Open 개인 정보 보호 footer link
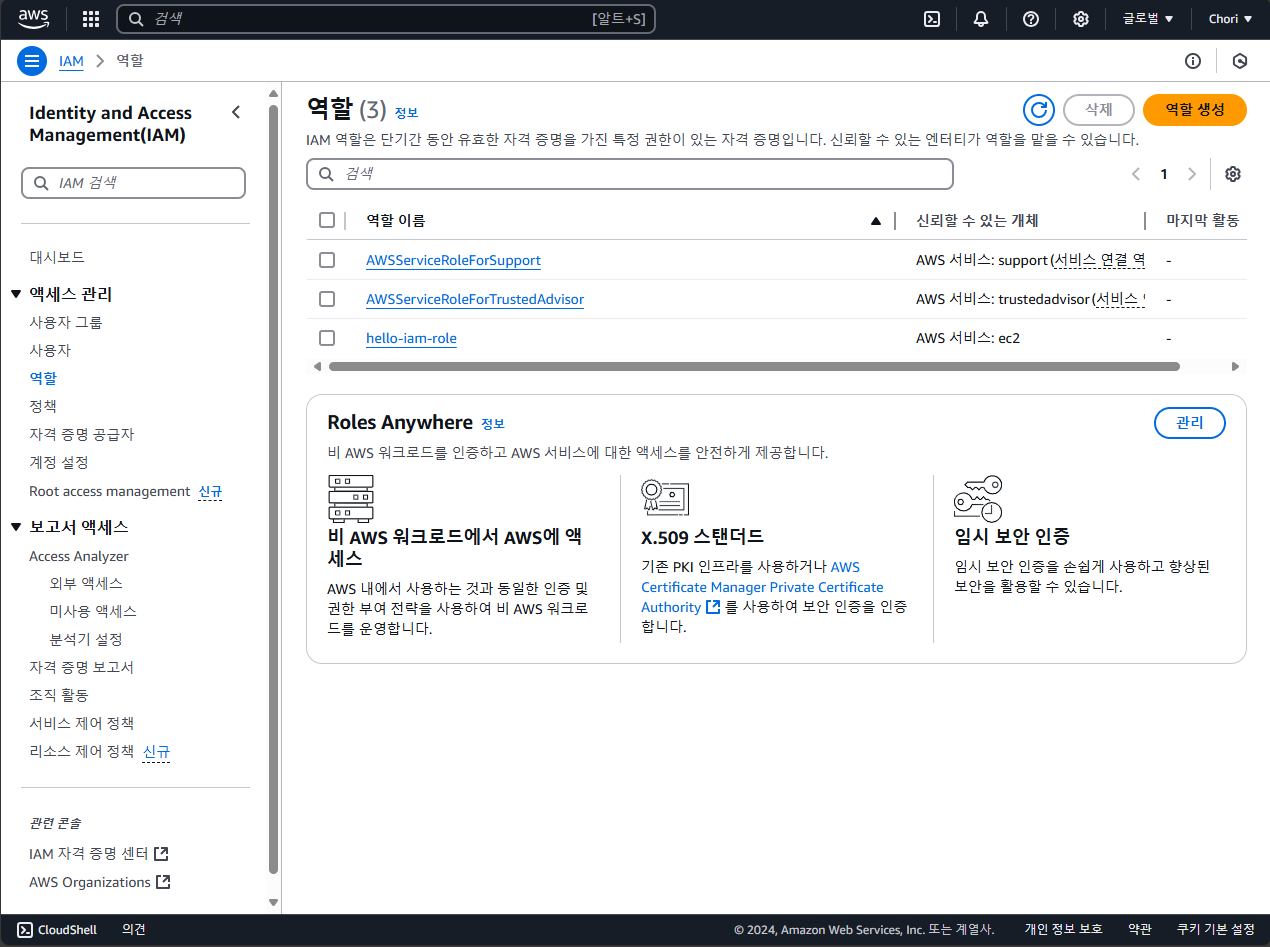The image size is (1270, 947). [1063, 930]
